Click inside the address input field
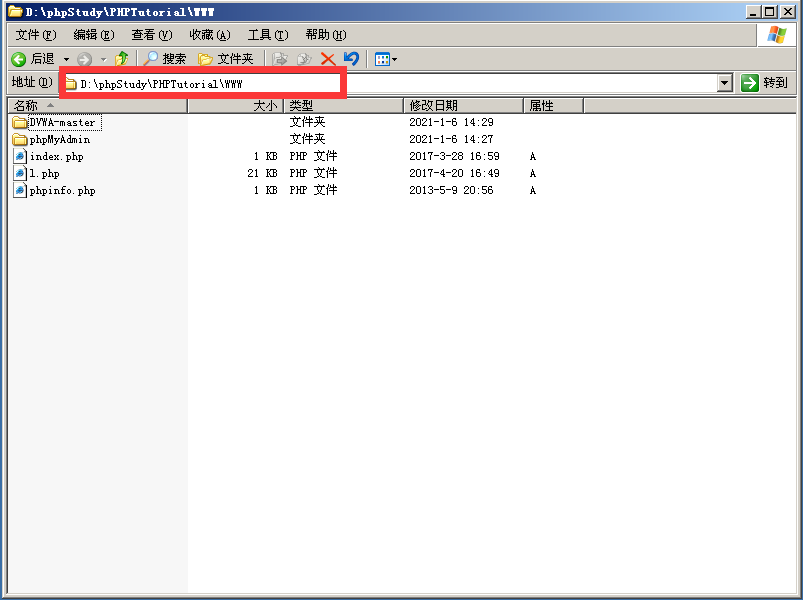 tap(300, 83)
